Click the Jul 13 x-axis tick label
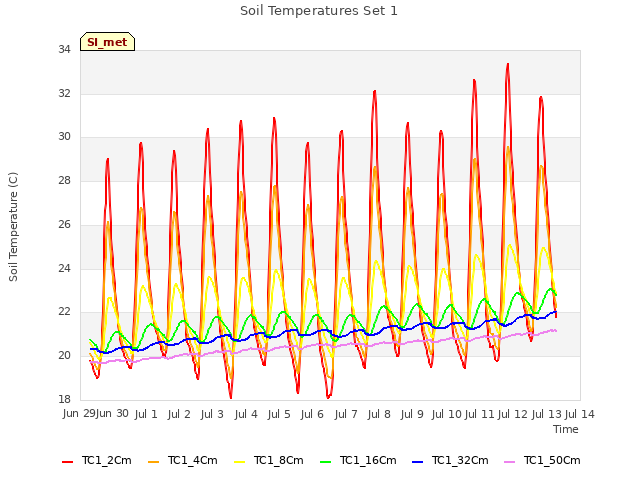 point(547,414)
